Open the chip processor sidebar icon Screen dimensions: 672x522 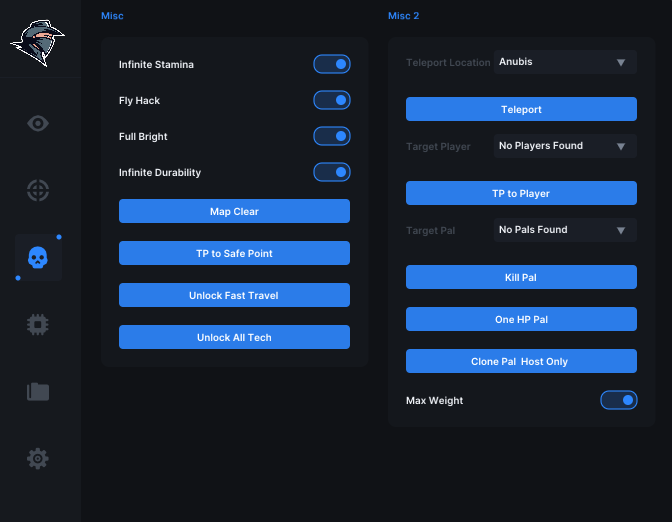click(x=38, y=324)
